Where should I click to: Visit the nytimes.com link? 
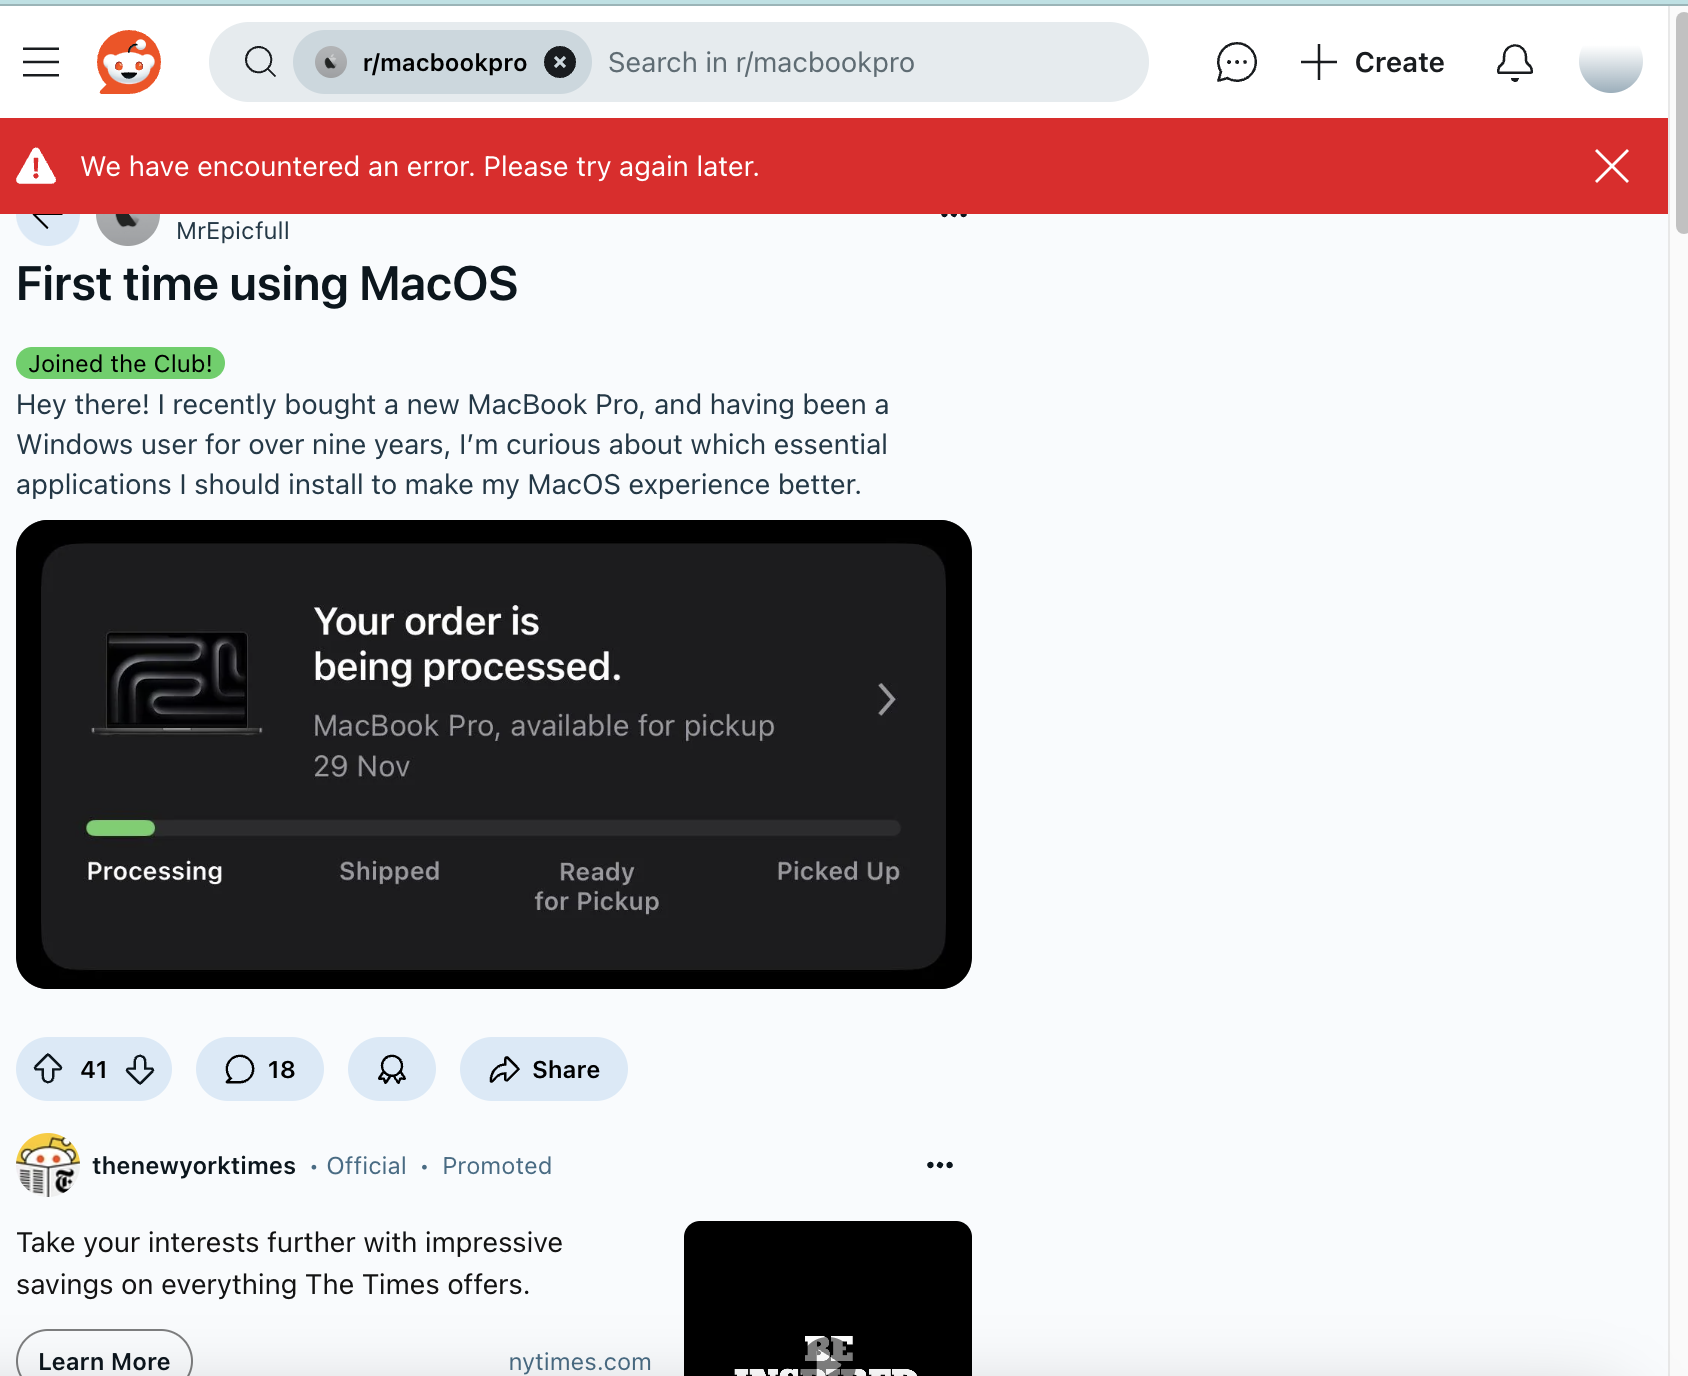pyautogui.click(x=580, y=1362)
